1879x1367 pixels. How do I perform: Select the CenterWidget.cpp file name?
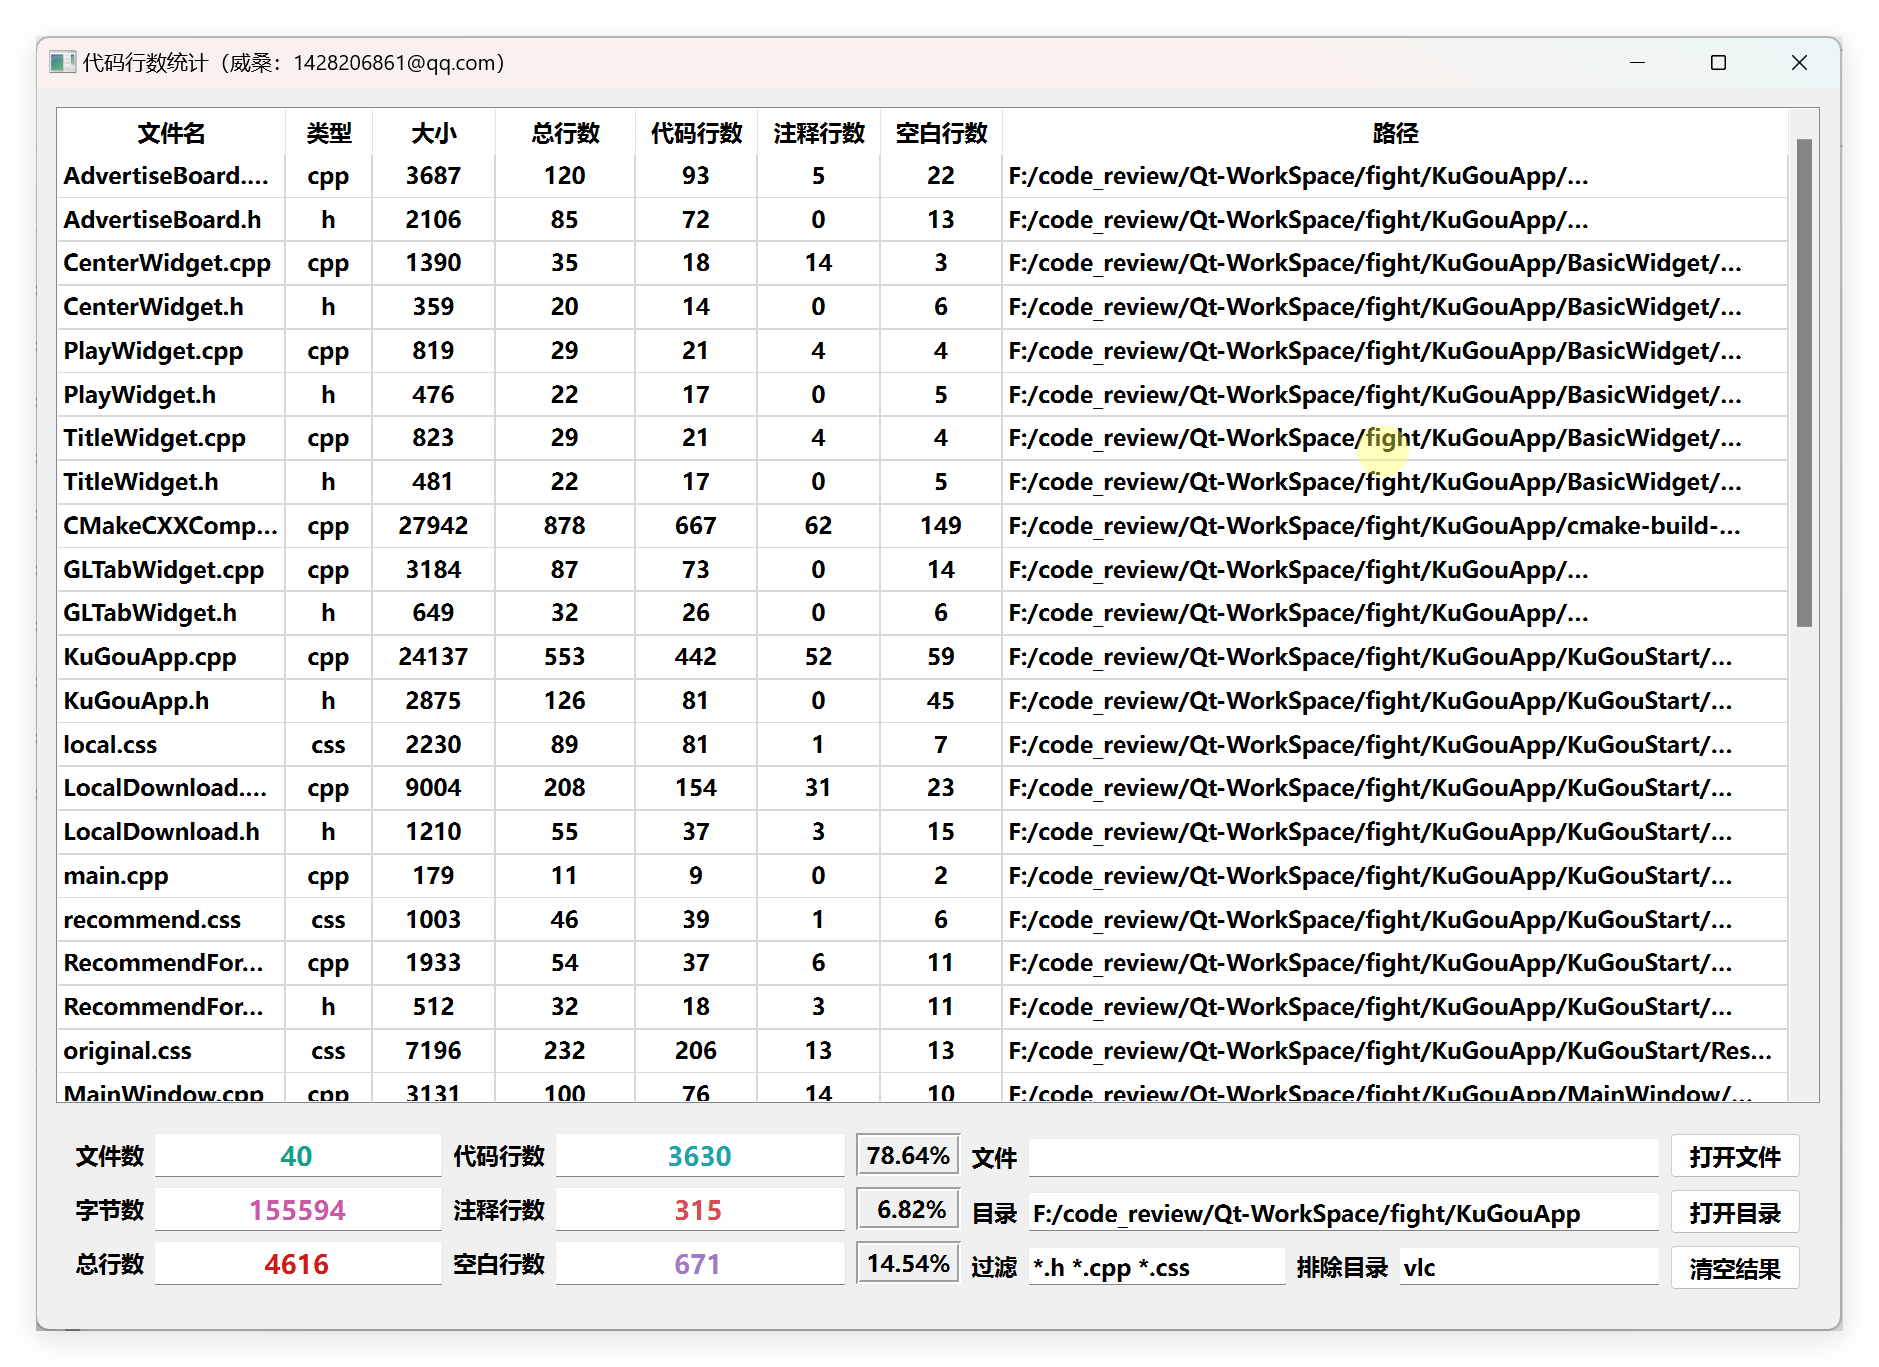167,263
